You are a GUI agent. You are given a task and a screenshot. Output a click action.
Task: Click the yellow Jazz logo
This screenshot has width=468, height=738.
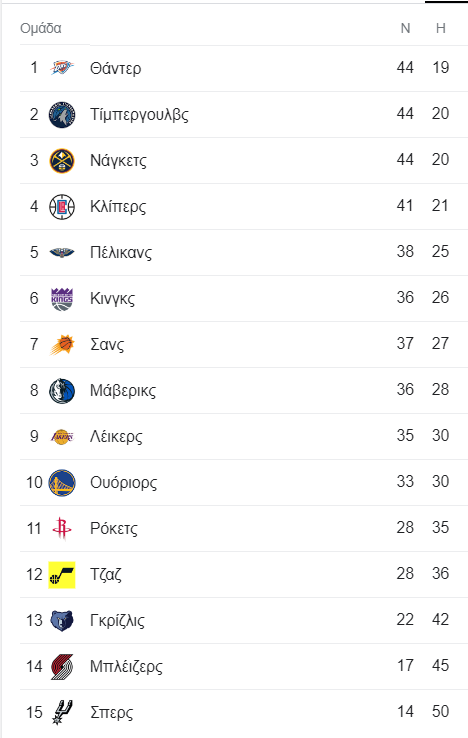coord(62,575)
